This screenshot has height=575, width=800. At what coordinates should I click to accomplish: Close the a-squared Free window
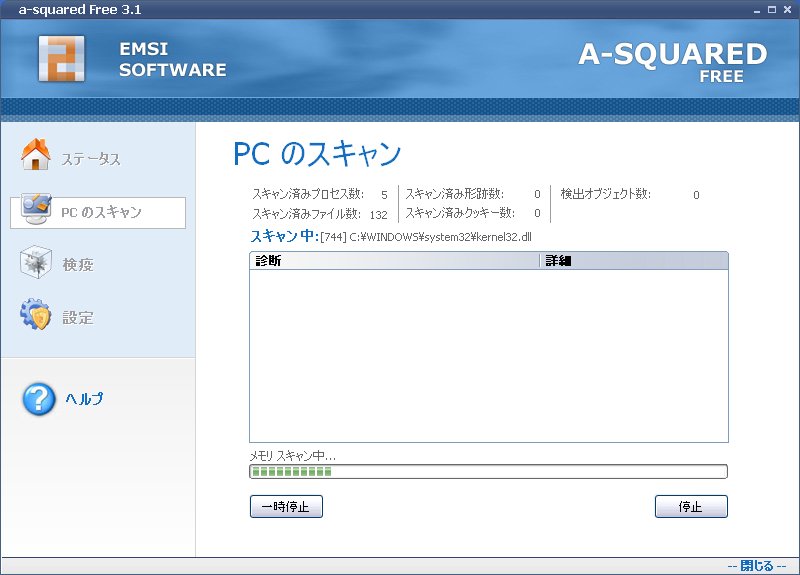pos(787,10)
